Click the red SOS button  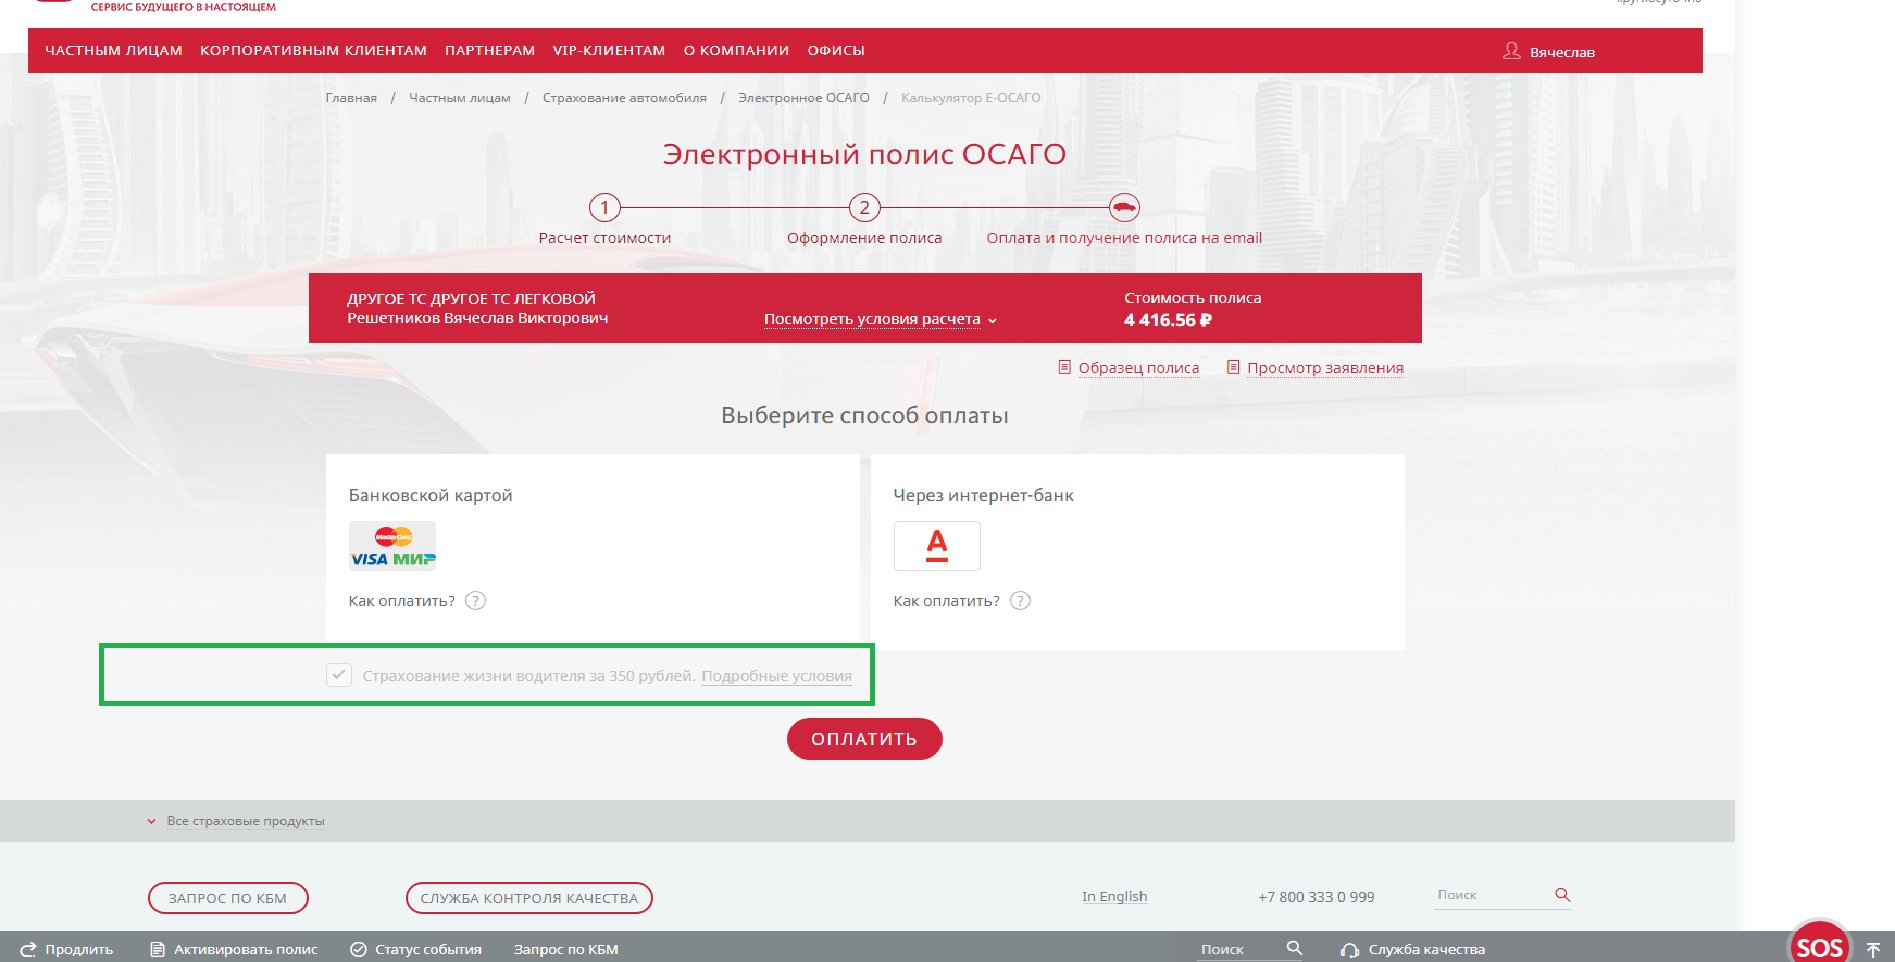tap(1818, 945)
